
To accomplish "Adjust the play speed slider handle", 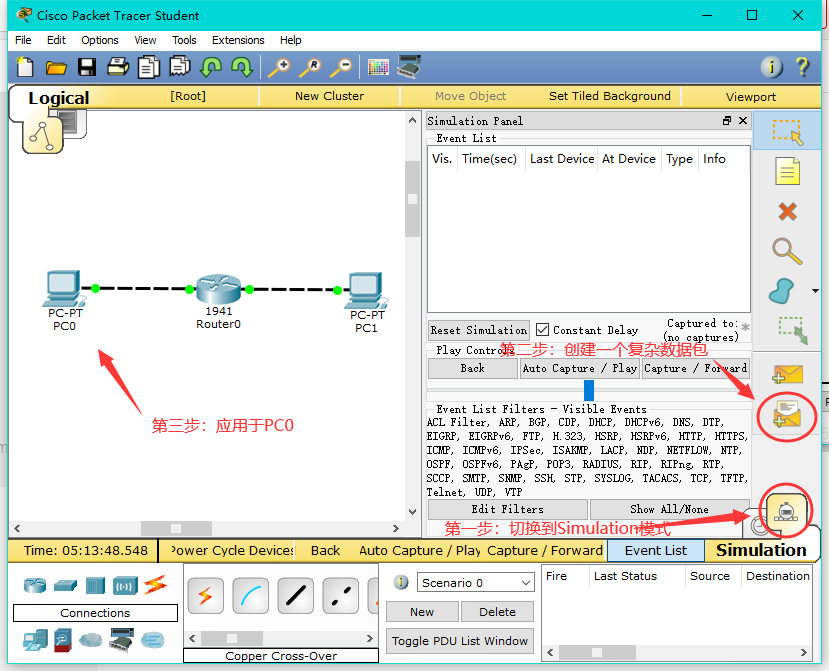I will click(x=588, y=390).
